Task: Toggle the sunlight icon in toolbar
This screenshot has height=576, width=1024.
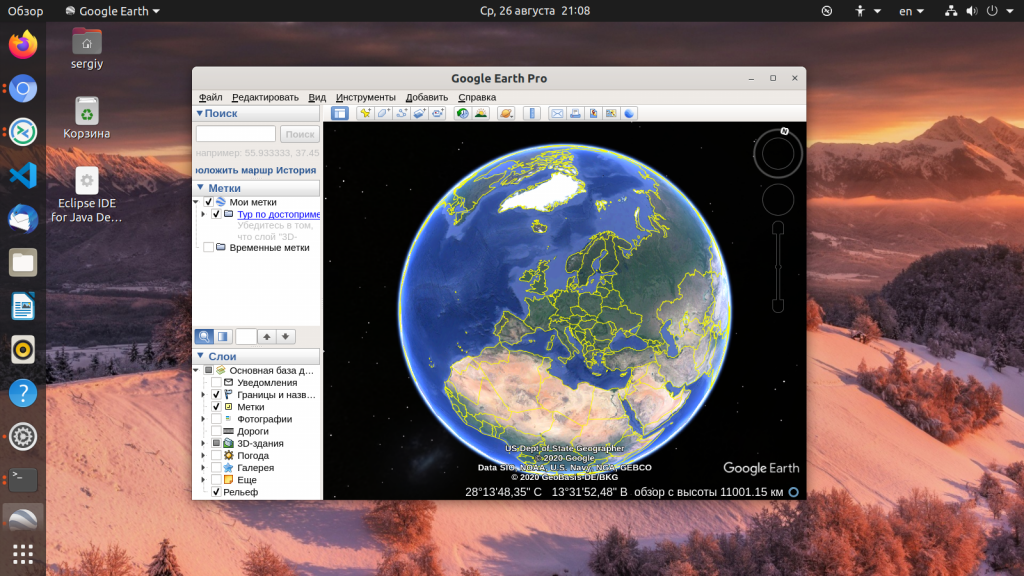Action: (481, 113)
